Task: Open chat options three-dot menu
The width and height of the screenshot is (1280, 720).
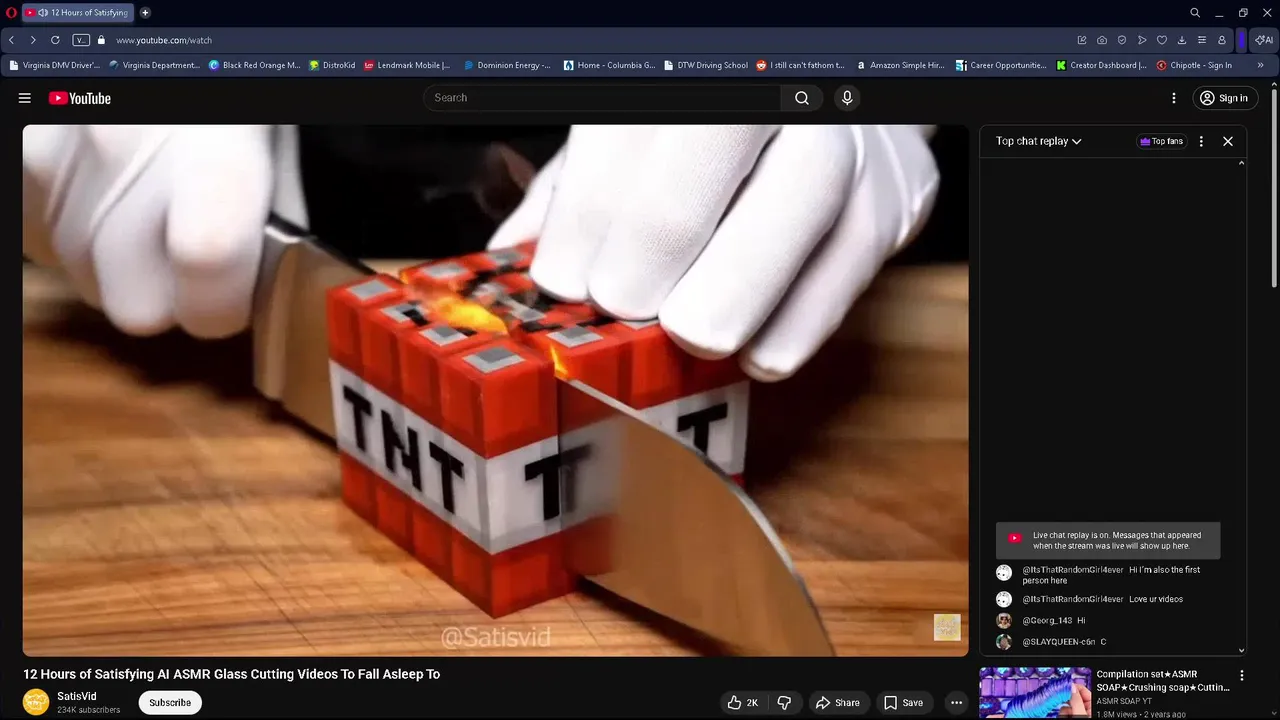Action: [1201, 141]
